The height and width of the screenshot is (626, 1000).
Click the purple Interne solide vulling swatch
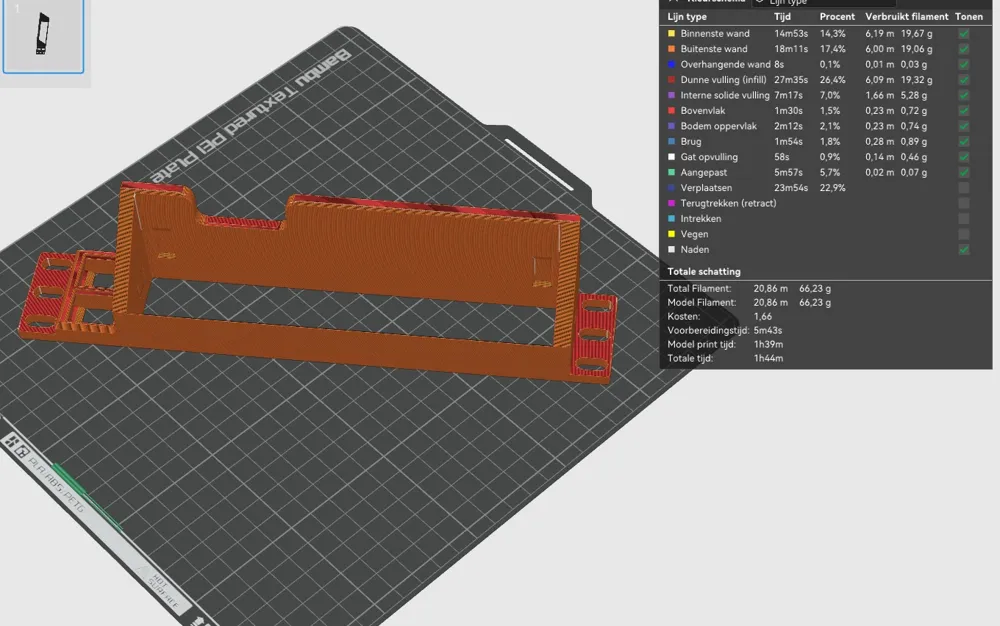pyautogui.click(x=671, y=95)
